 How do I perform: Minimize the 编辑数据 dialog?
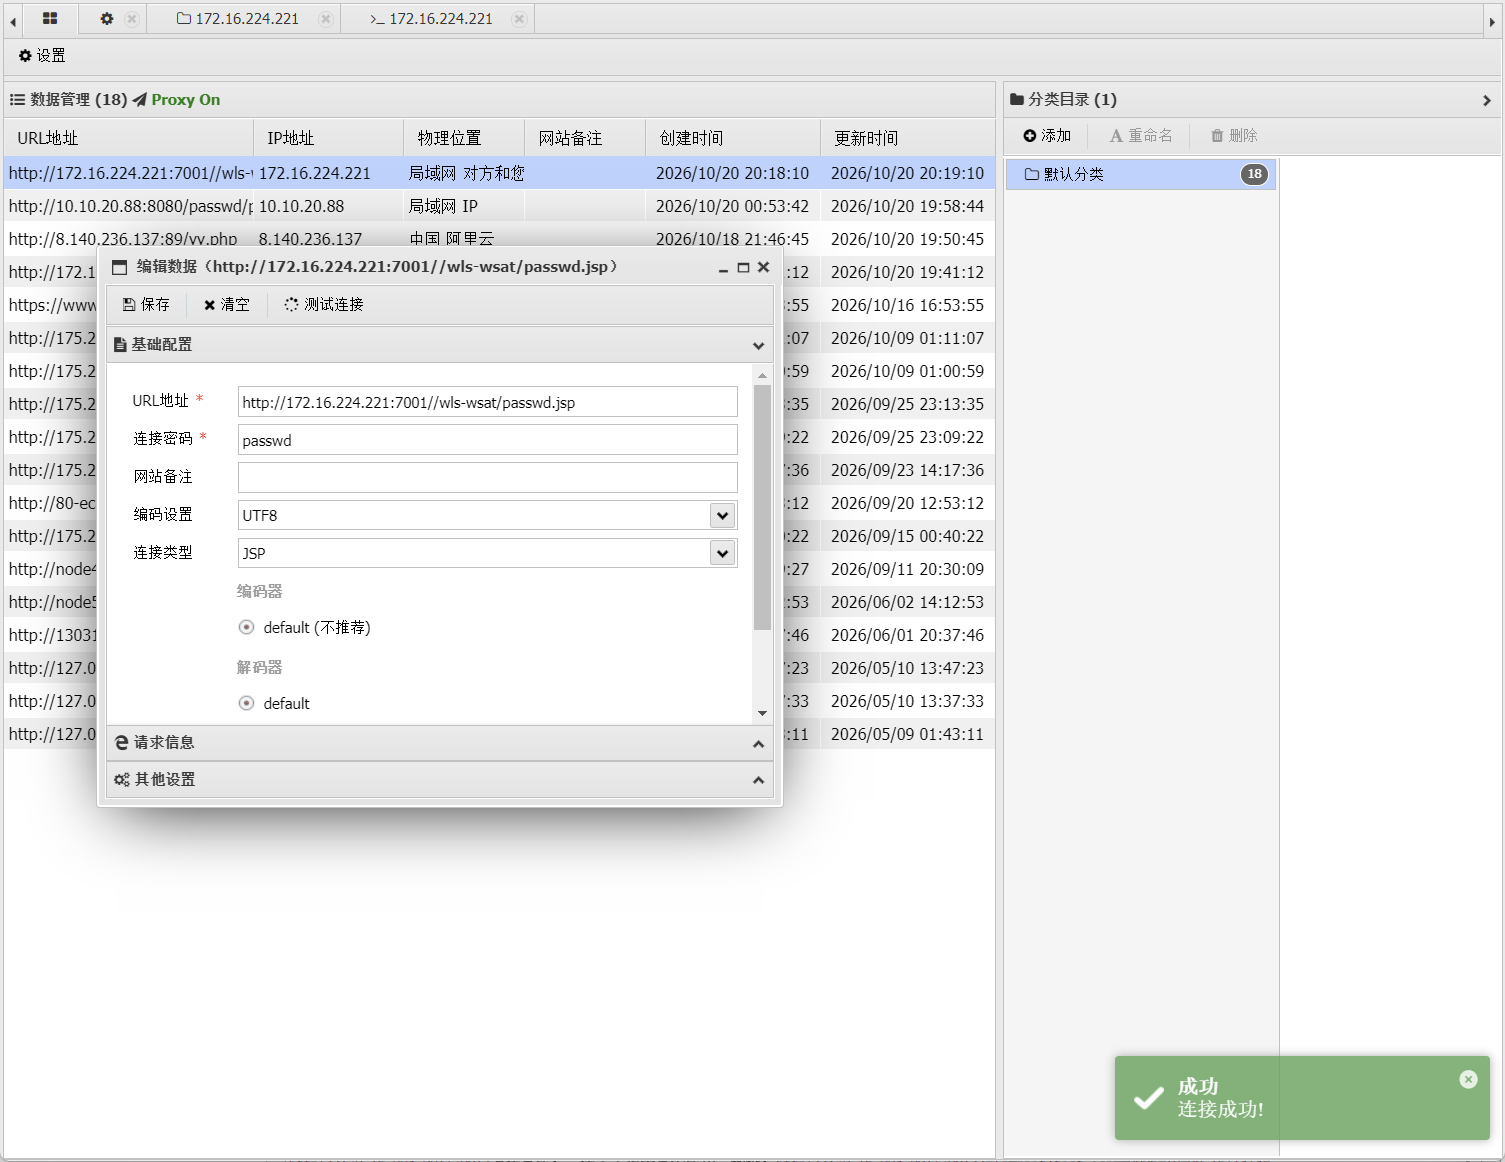click(723, 268)
